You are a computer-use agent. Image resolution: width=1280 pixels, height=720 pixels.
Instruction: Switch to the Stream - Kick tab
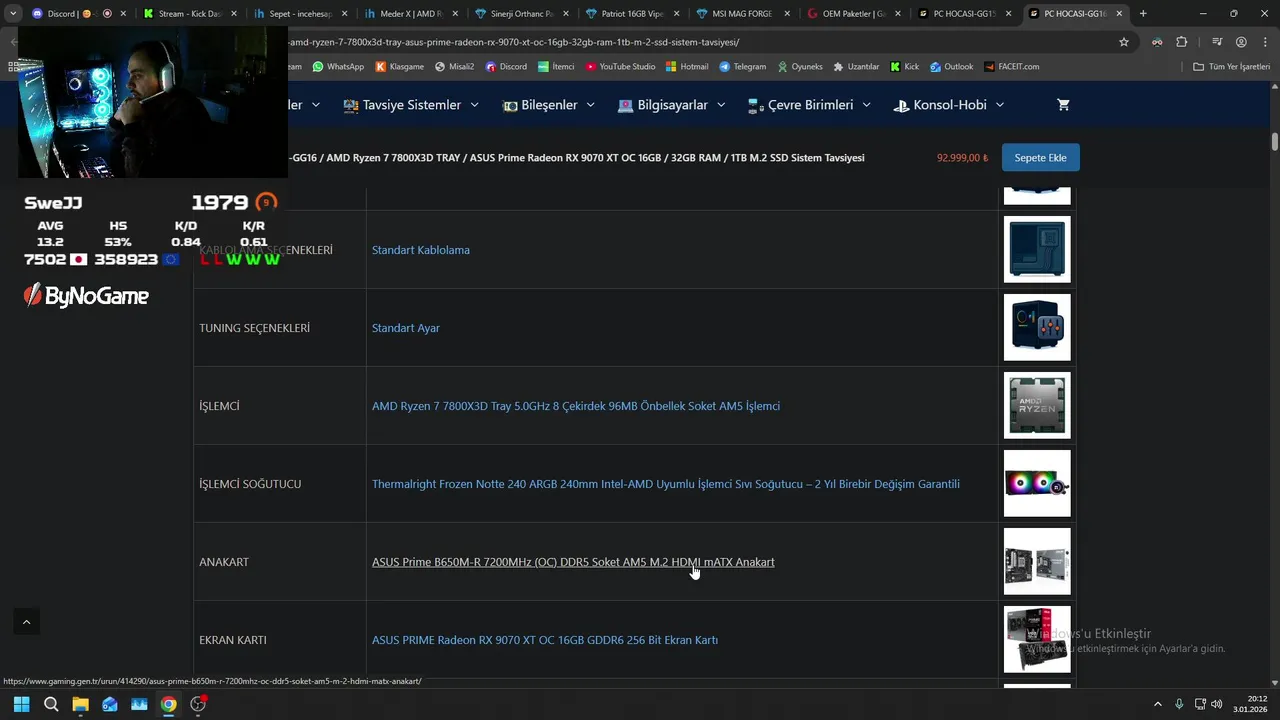tap(189, 14)
